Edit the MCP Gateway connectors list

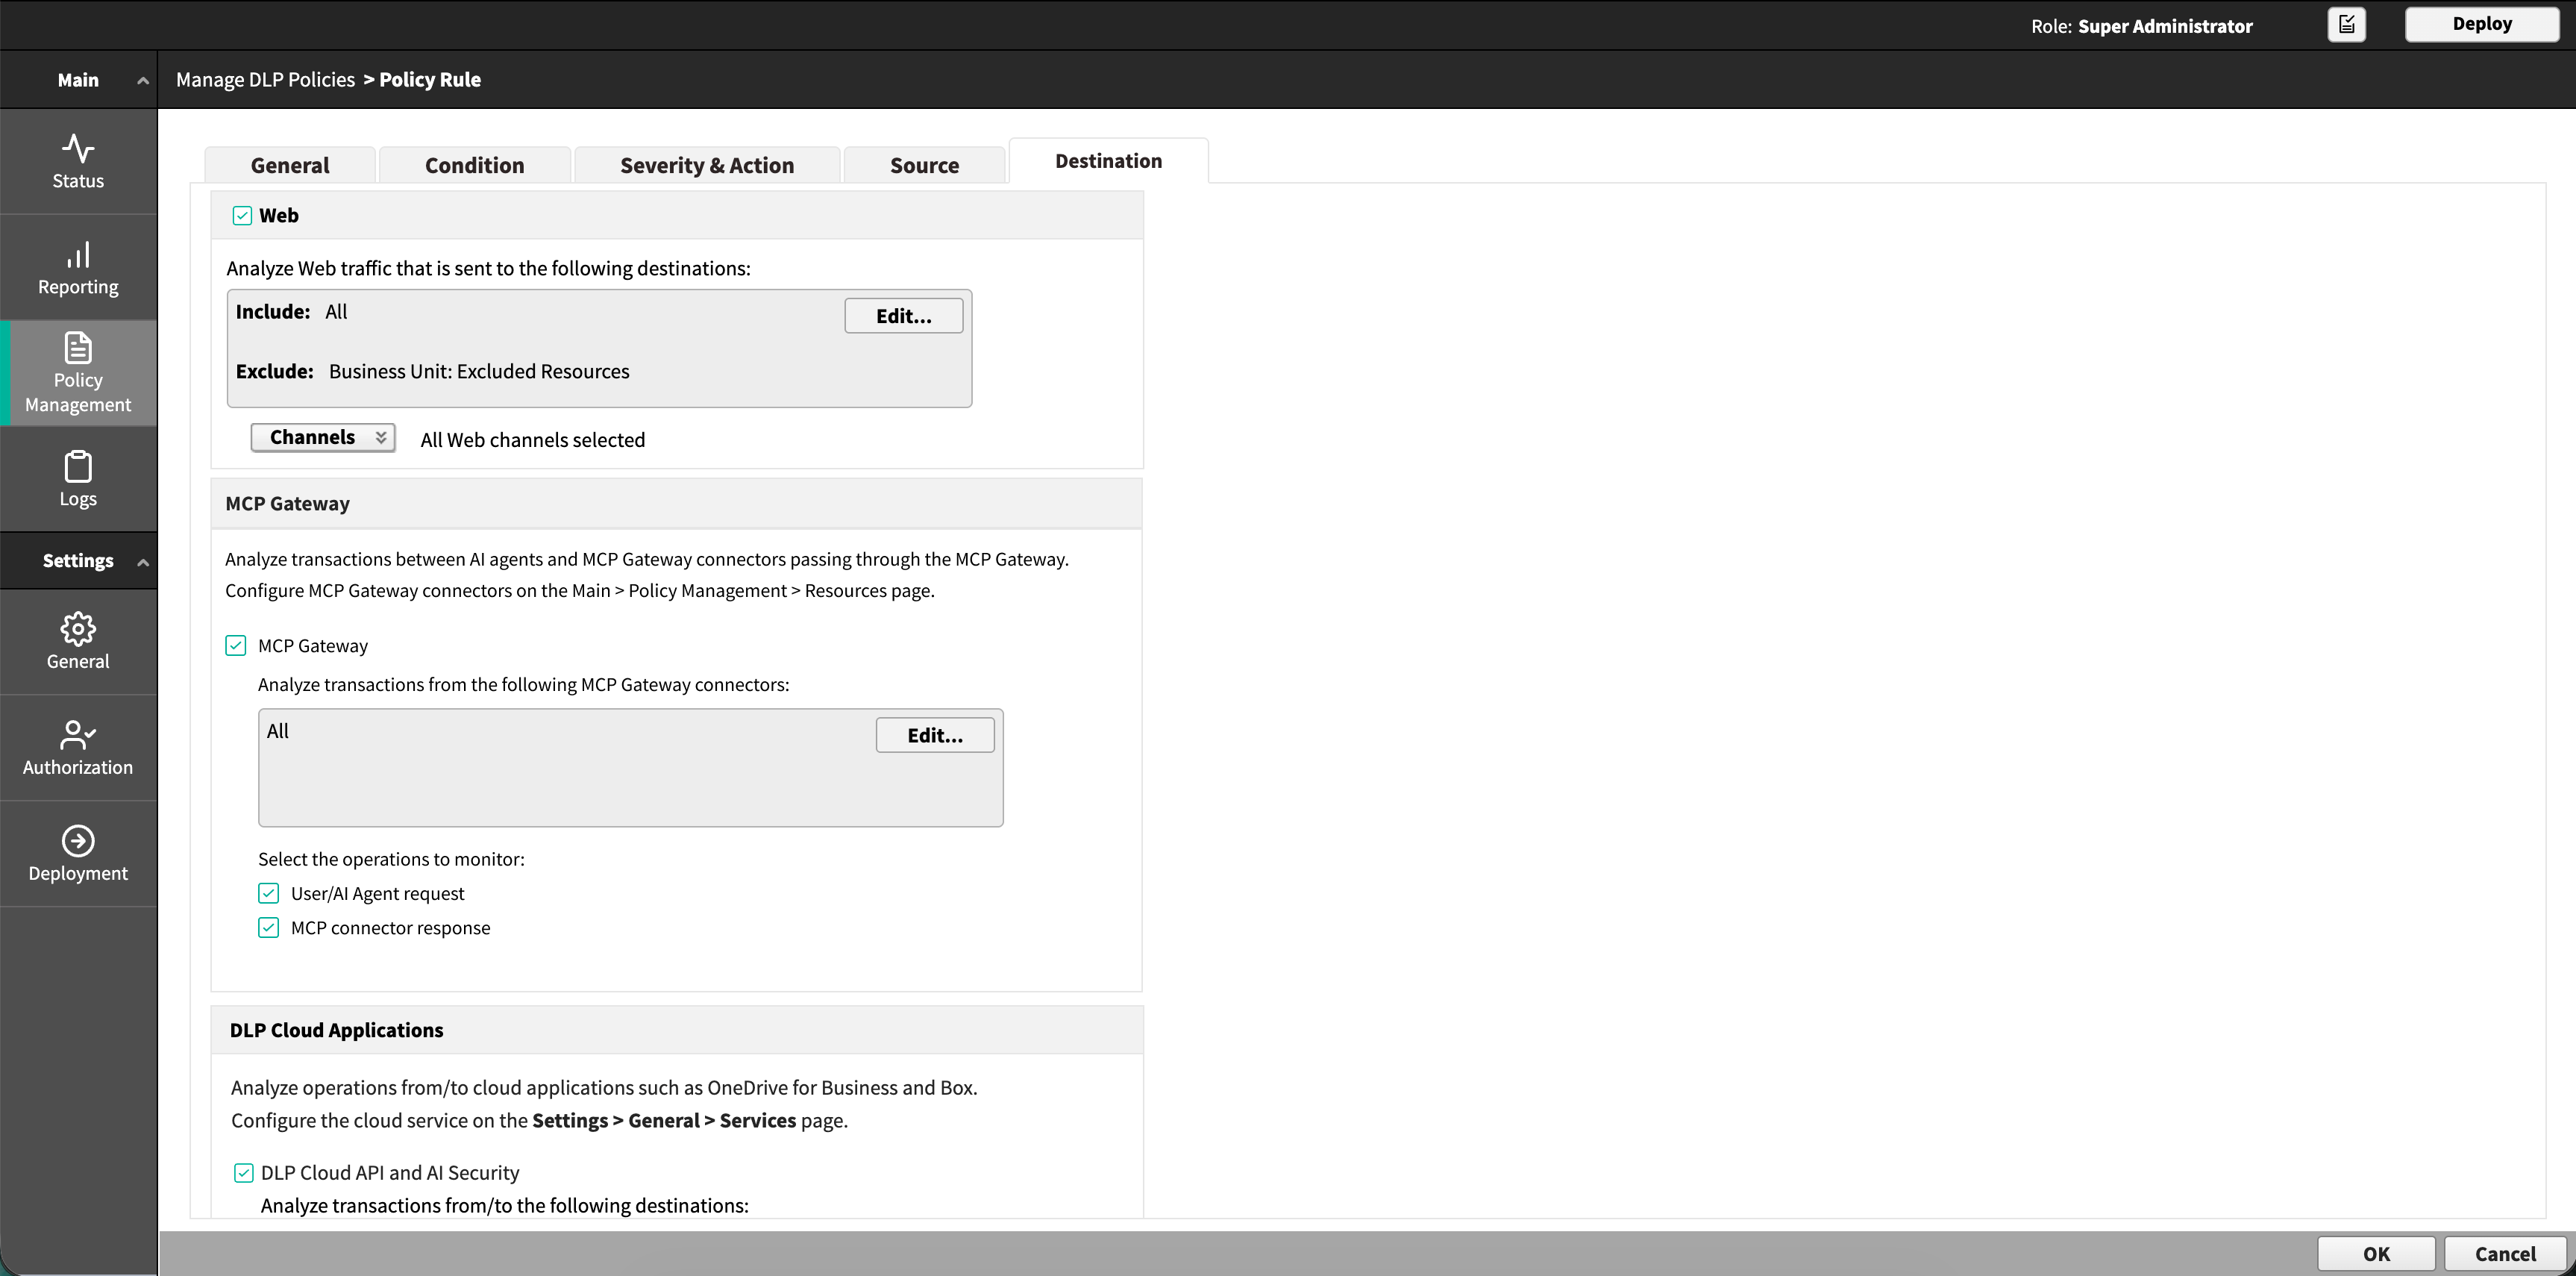click(x=935, y=735)
